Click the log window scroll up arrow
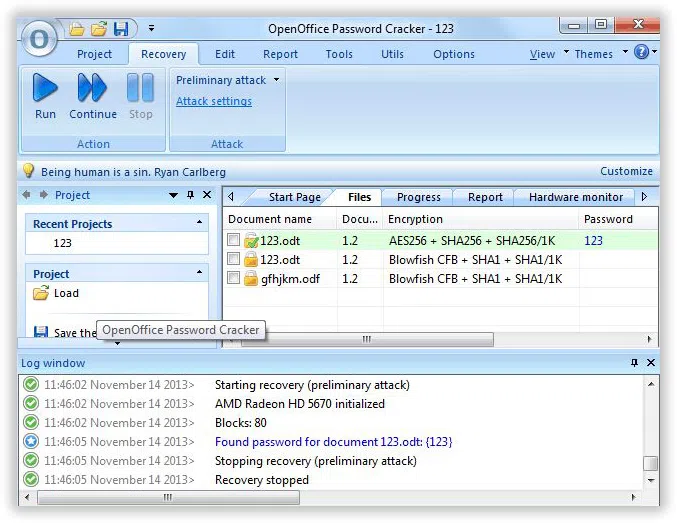This screenshot has height=523, width=677. (x=651, y=384)
